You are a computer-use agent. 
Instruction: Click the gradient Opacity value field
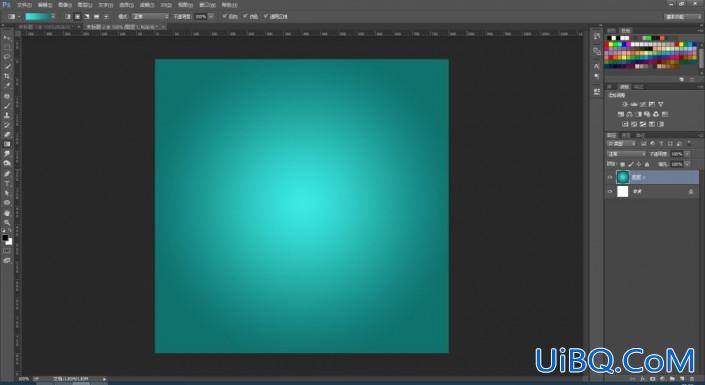coord(201,17)
